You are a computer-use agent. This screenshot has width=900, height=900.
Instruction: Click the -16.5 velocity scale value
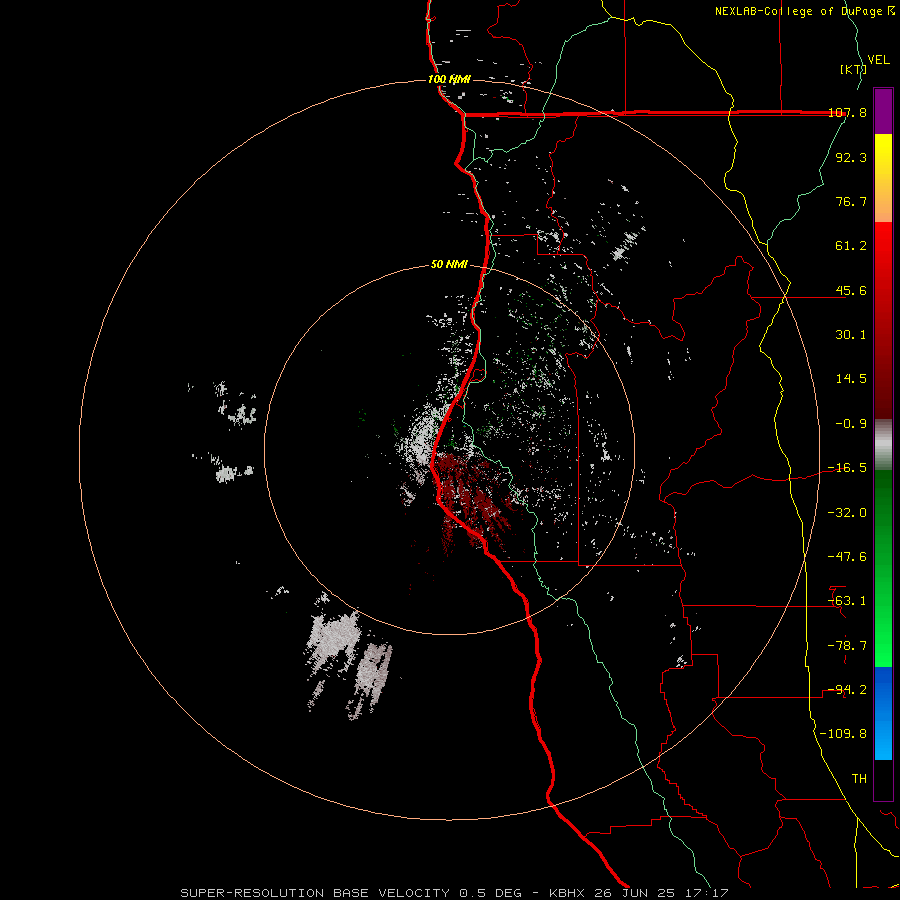[847, 468]
